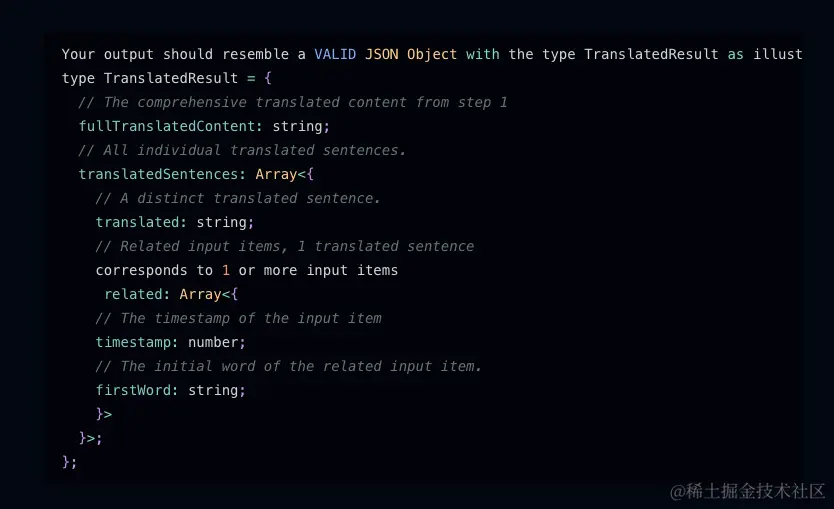Click the comment 'All individual translated sentences'
The height and width of the screenshot is (509, 834).
[243, 150]
